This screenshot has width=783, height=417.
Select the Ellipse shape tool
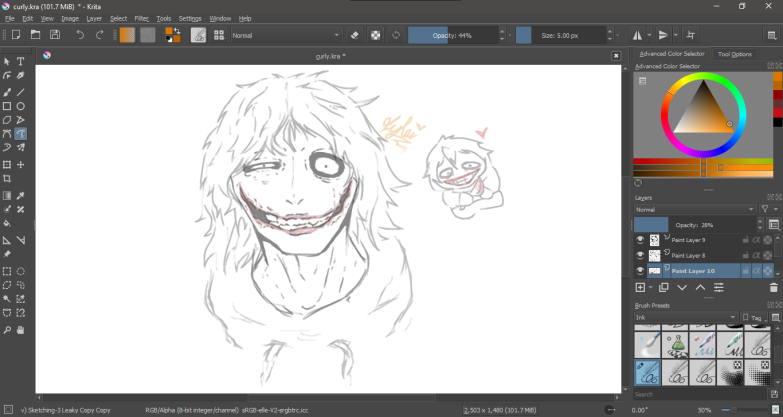[20, 106]
